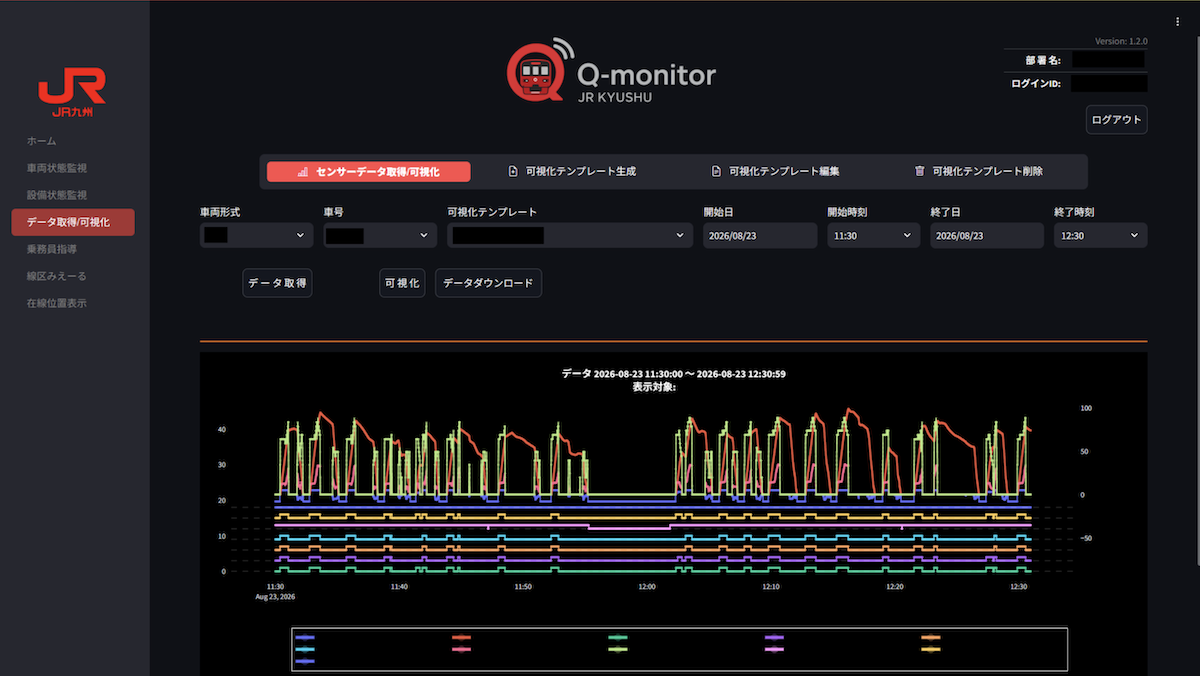Switch to 可視化テンプレート編集 tab
This screenshot has height=676, width=1200.
[775, 171]
